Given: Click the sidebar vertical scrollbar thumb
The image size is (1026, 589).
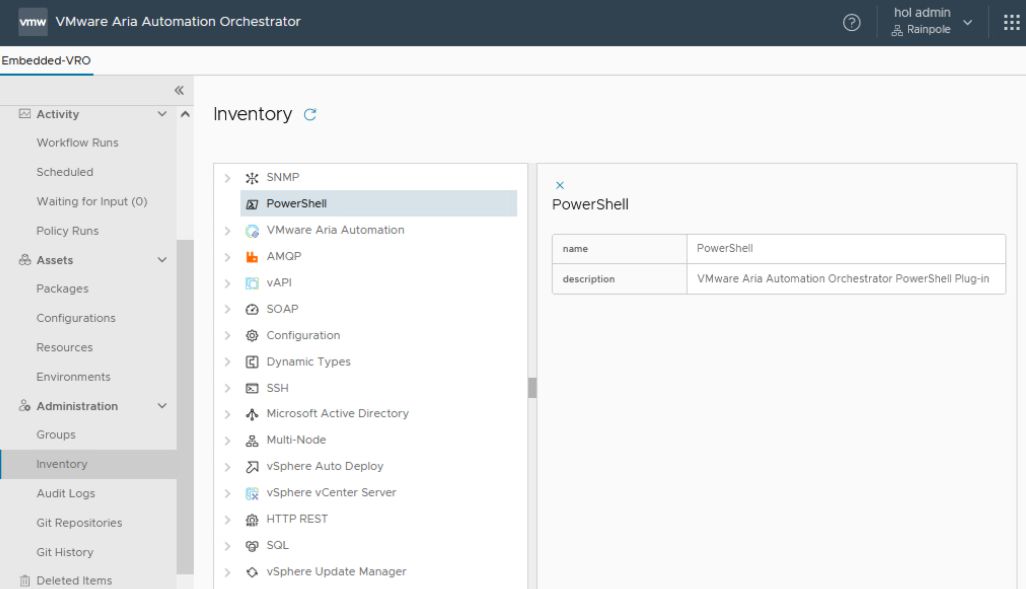Looking at the screenshot, I should click(x=185, y=406).
